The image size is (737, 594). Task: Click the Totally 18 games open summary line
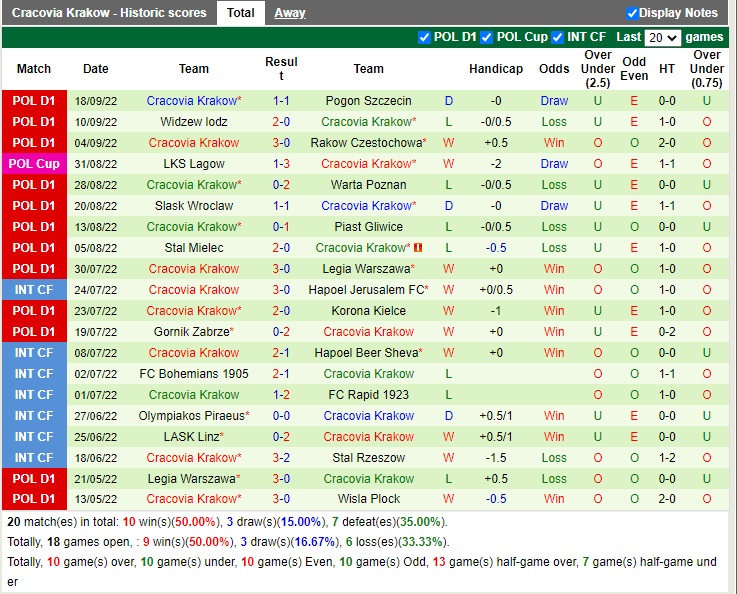pos(228,542)
